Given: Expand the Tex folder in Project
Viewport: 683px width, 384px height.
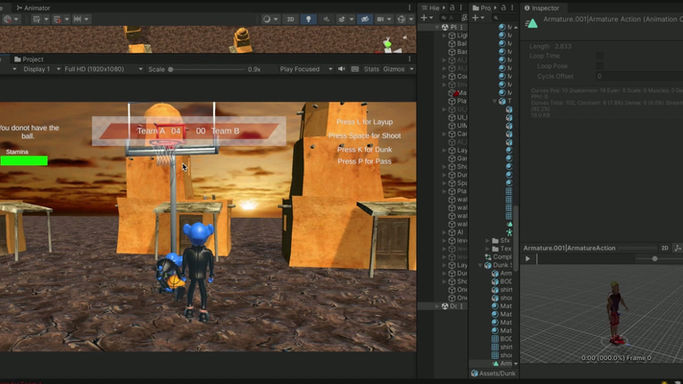Looking at the screenshot, I should coord(487,249).
